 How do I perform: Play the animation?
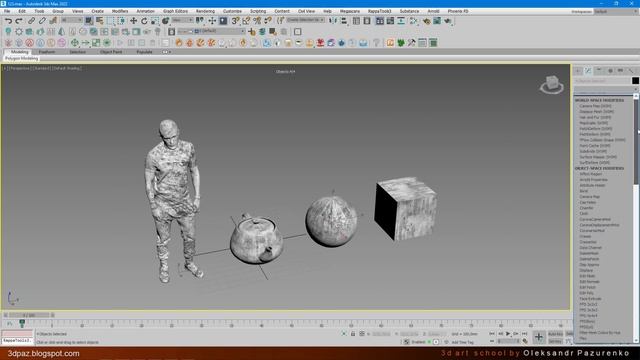click(x=508, y=334)
